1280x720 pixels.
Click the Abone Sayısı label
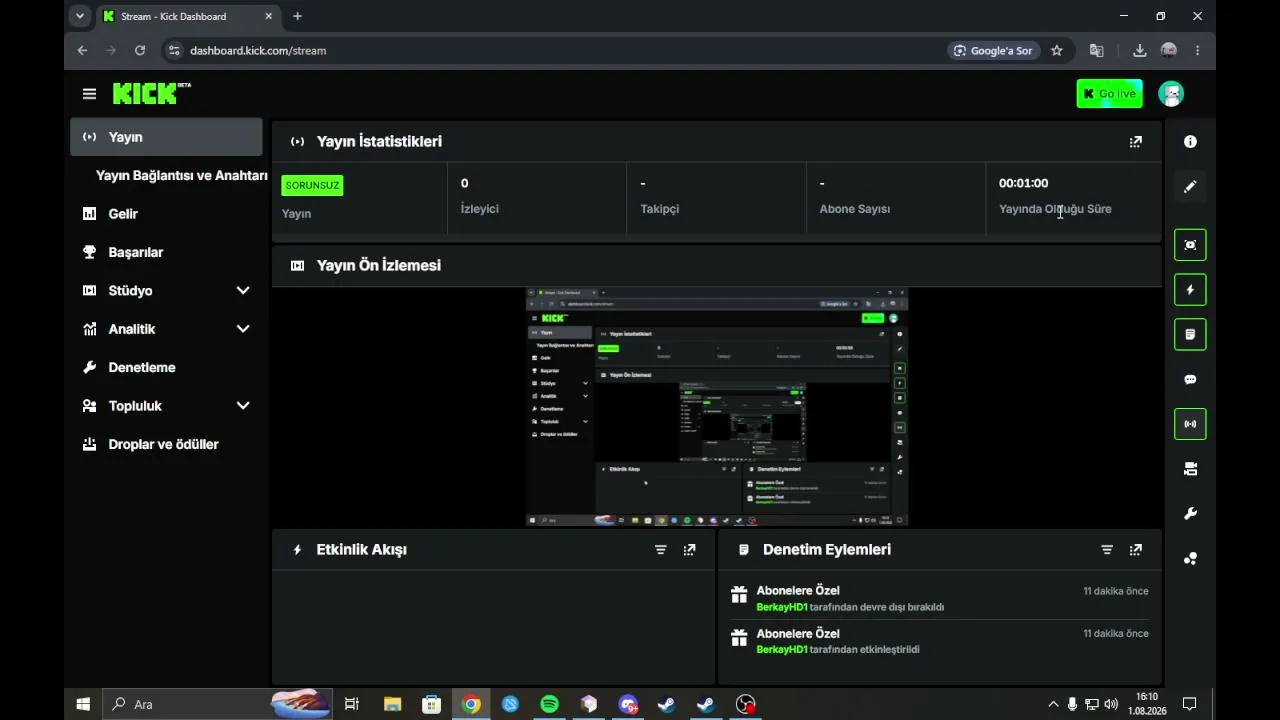[855, 209]
